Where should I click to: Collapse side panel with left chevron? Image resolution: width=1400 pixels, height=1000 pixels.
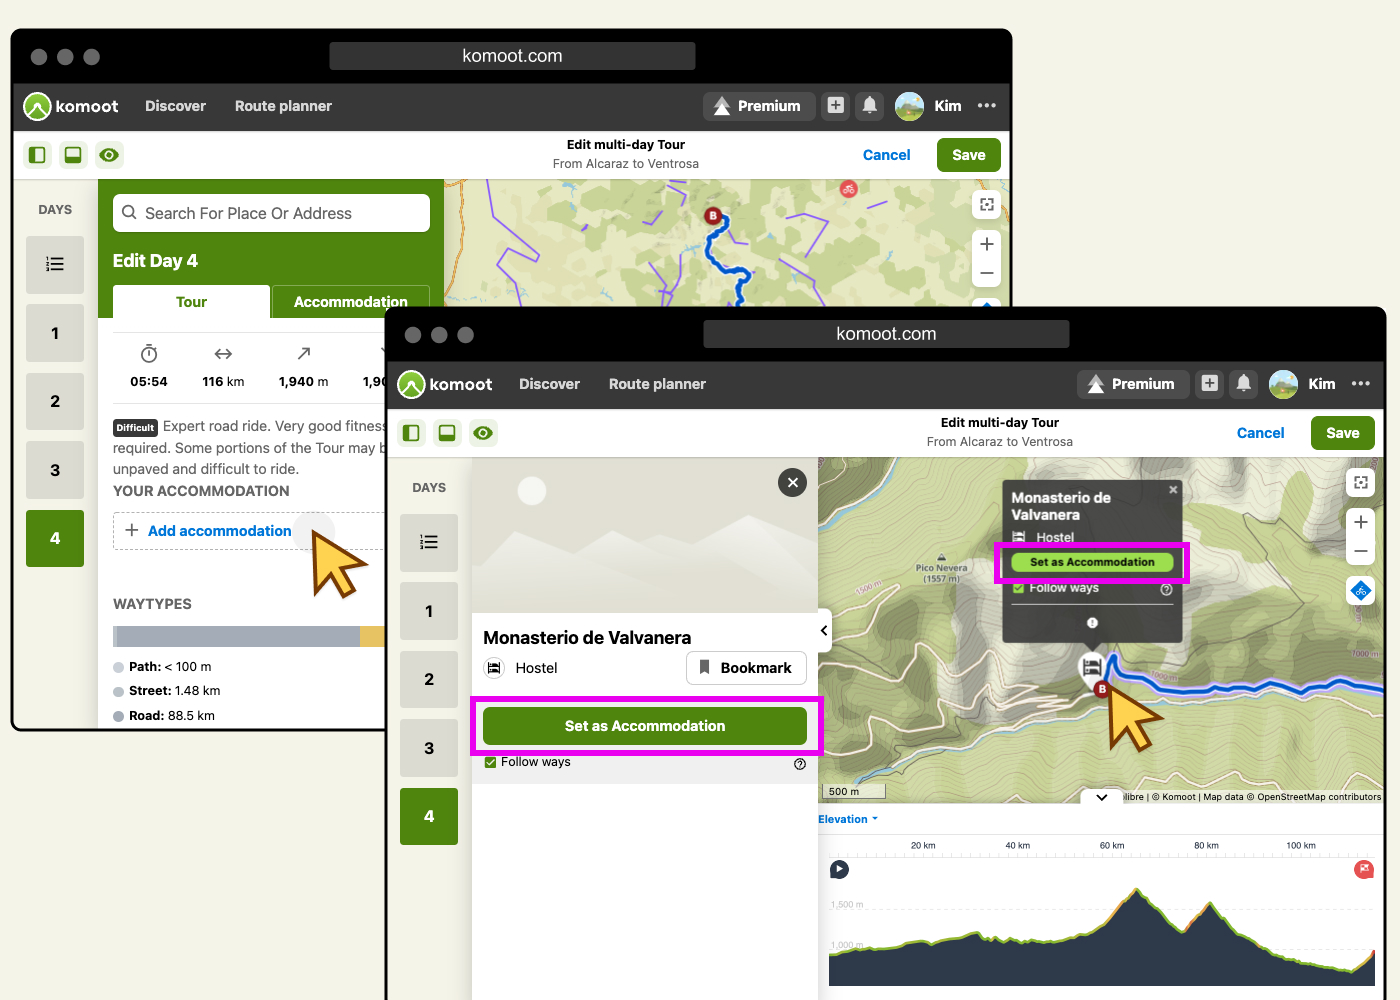(823, 630)
